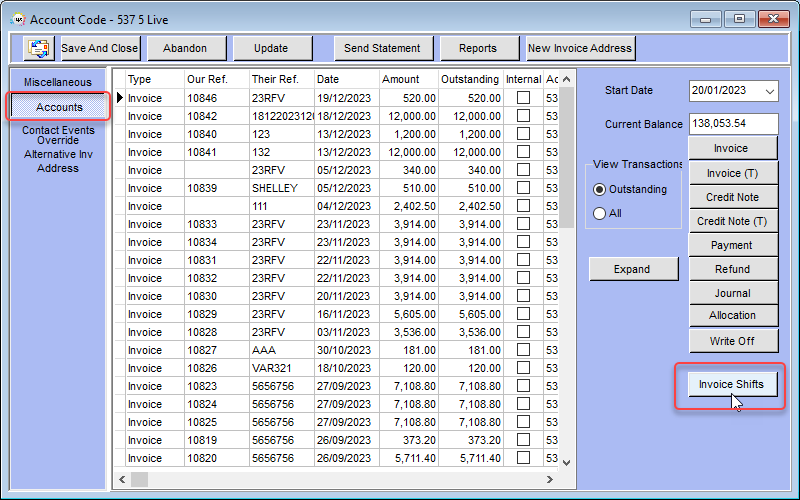Click New Invoice Address
800x500 pixels.
580,48
